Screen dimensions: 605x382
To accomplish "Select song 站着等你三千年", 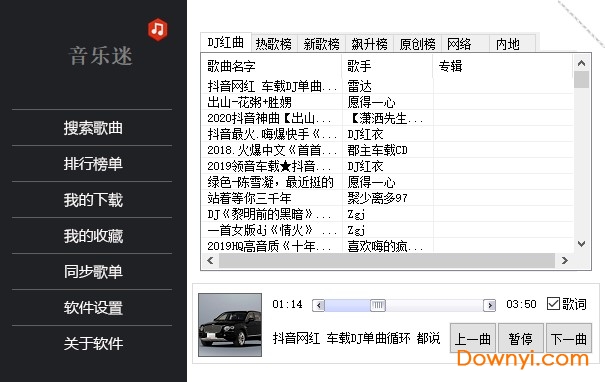I will tap(249, 198).
